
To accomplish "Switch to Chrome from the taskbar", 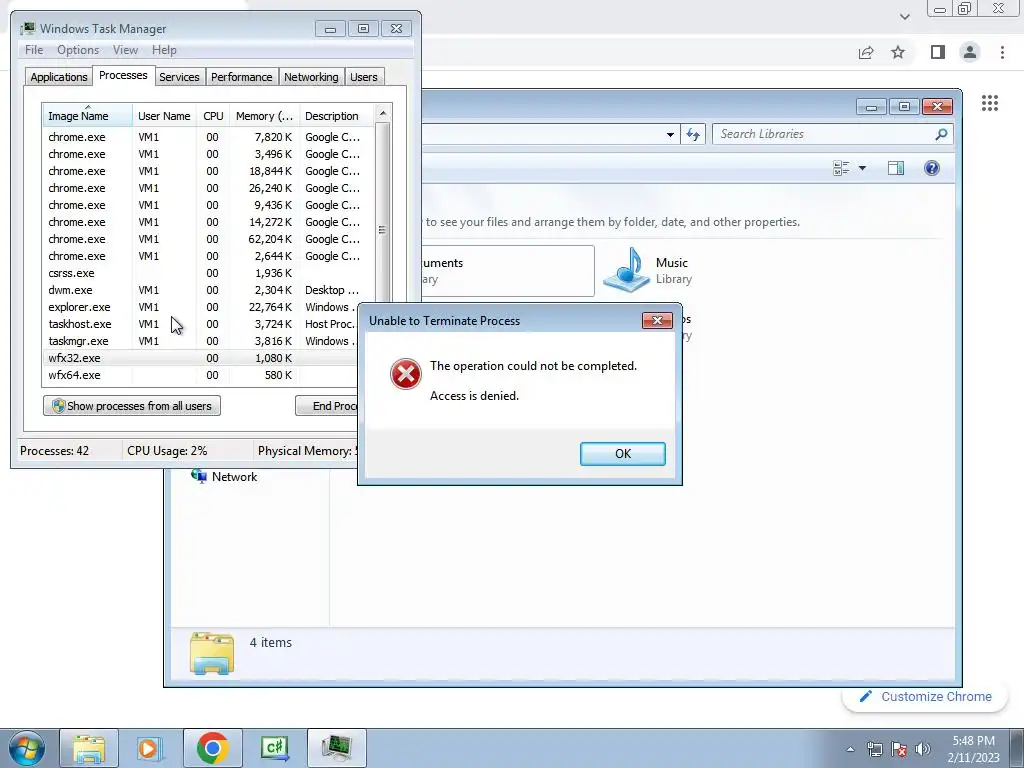I will point(212,748).
